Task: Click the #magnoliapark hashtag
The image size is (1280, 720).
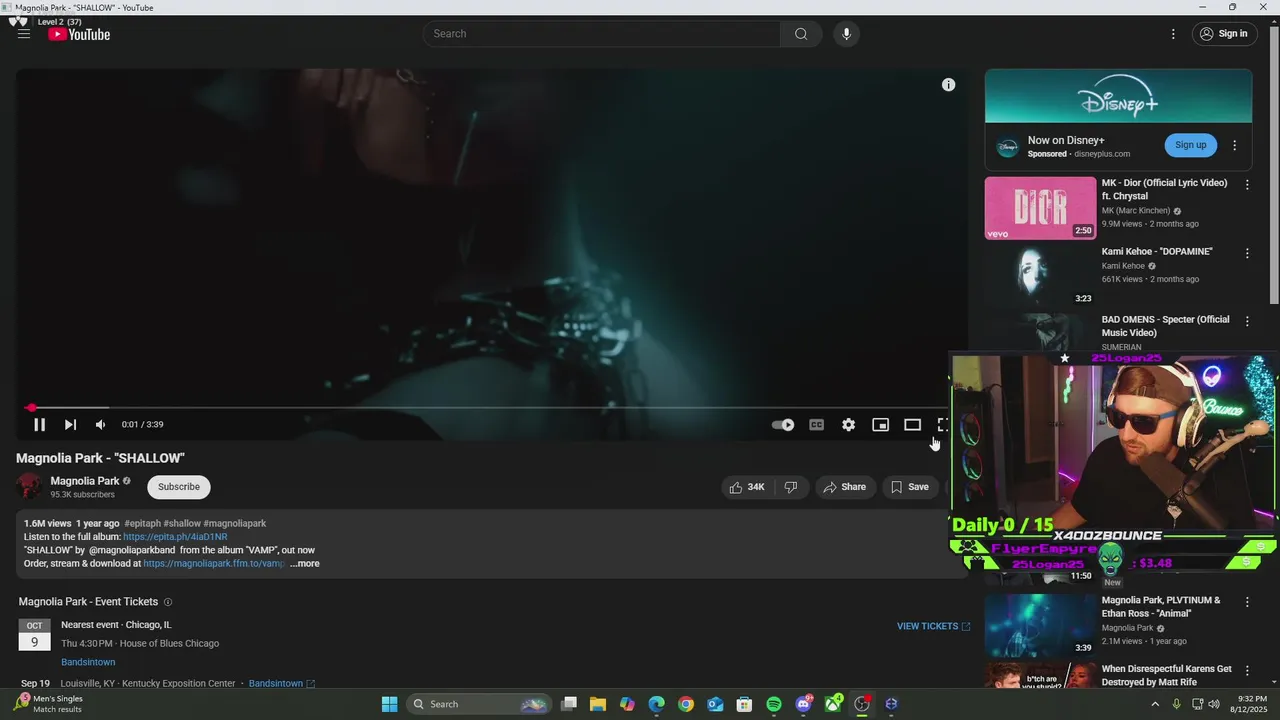Action: coord(235,524)
